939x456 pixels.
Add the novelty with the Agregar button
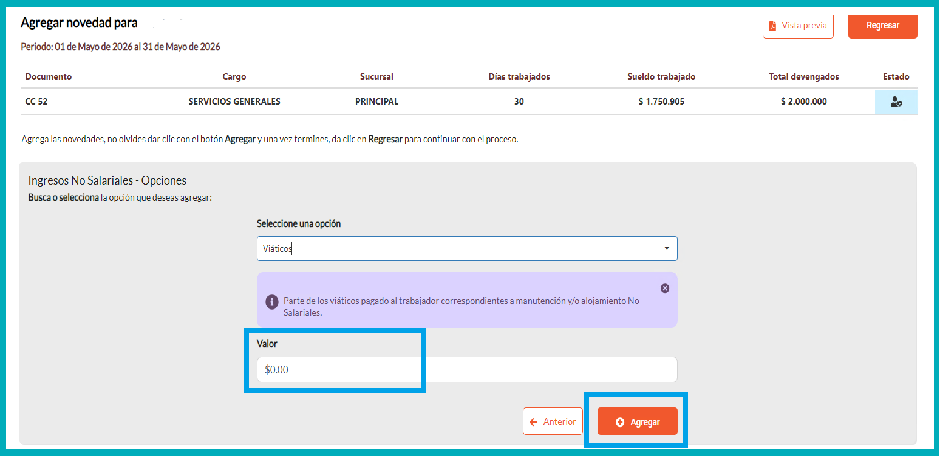coord(638,422)
